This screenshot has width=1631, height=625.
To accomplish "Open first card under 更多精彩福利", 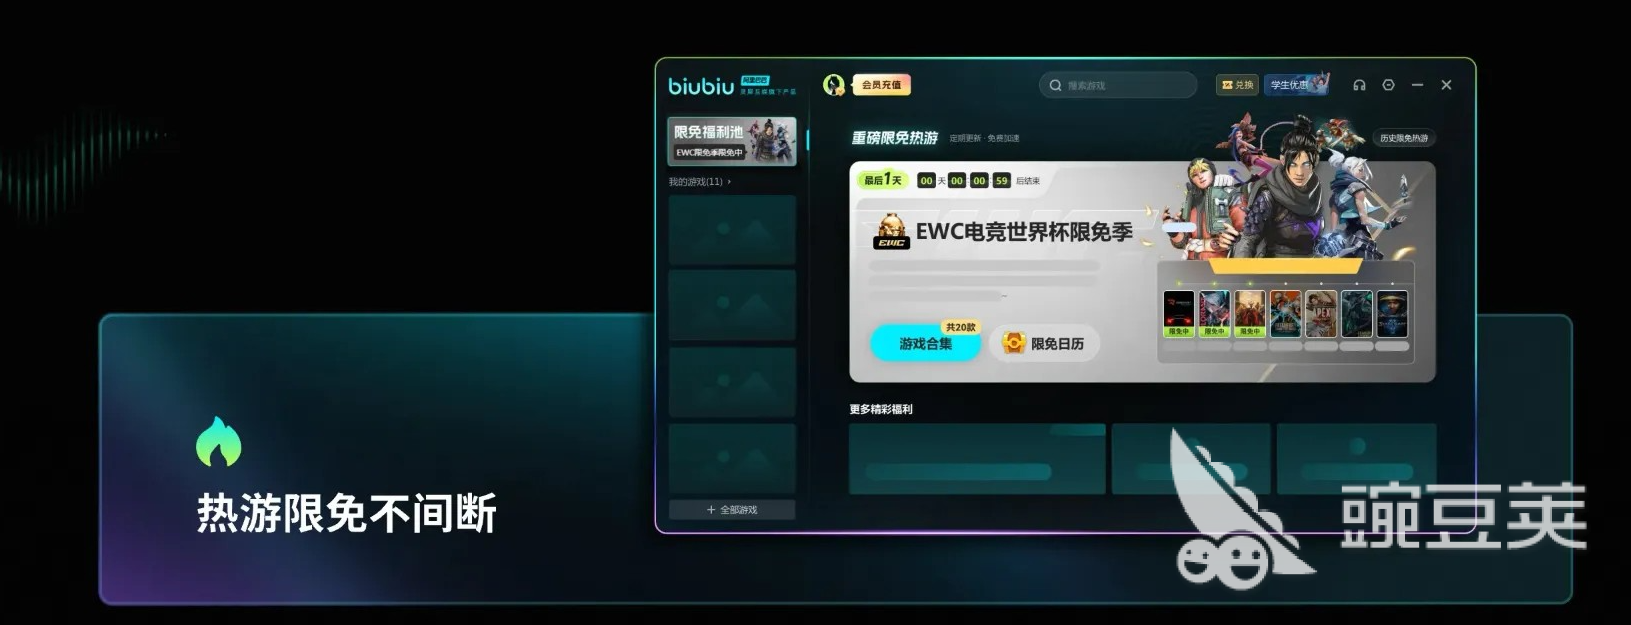I will click(977, 459).
